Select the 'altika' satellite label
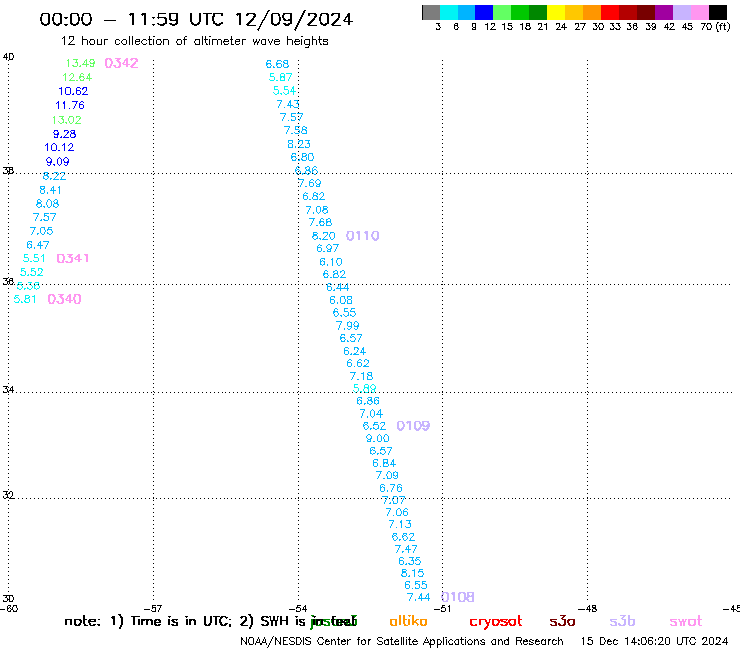 408,621
